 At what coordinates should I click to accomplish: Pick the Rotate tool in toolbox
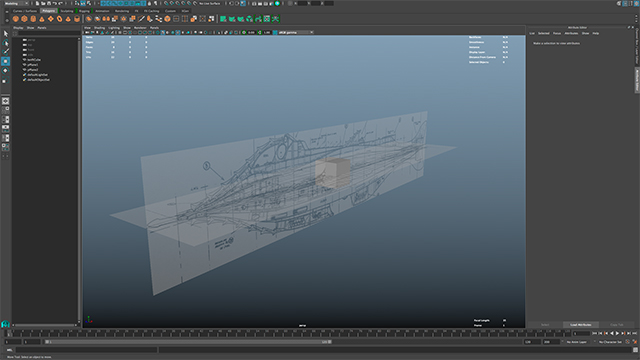(5, 71)
